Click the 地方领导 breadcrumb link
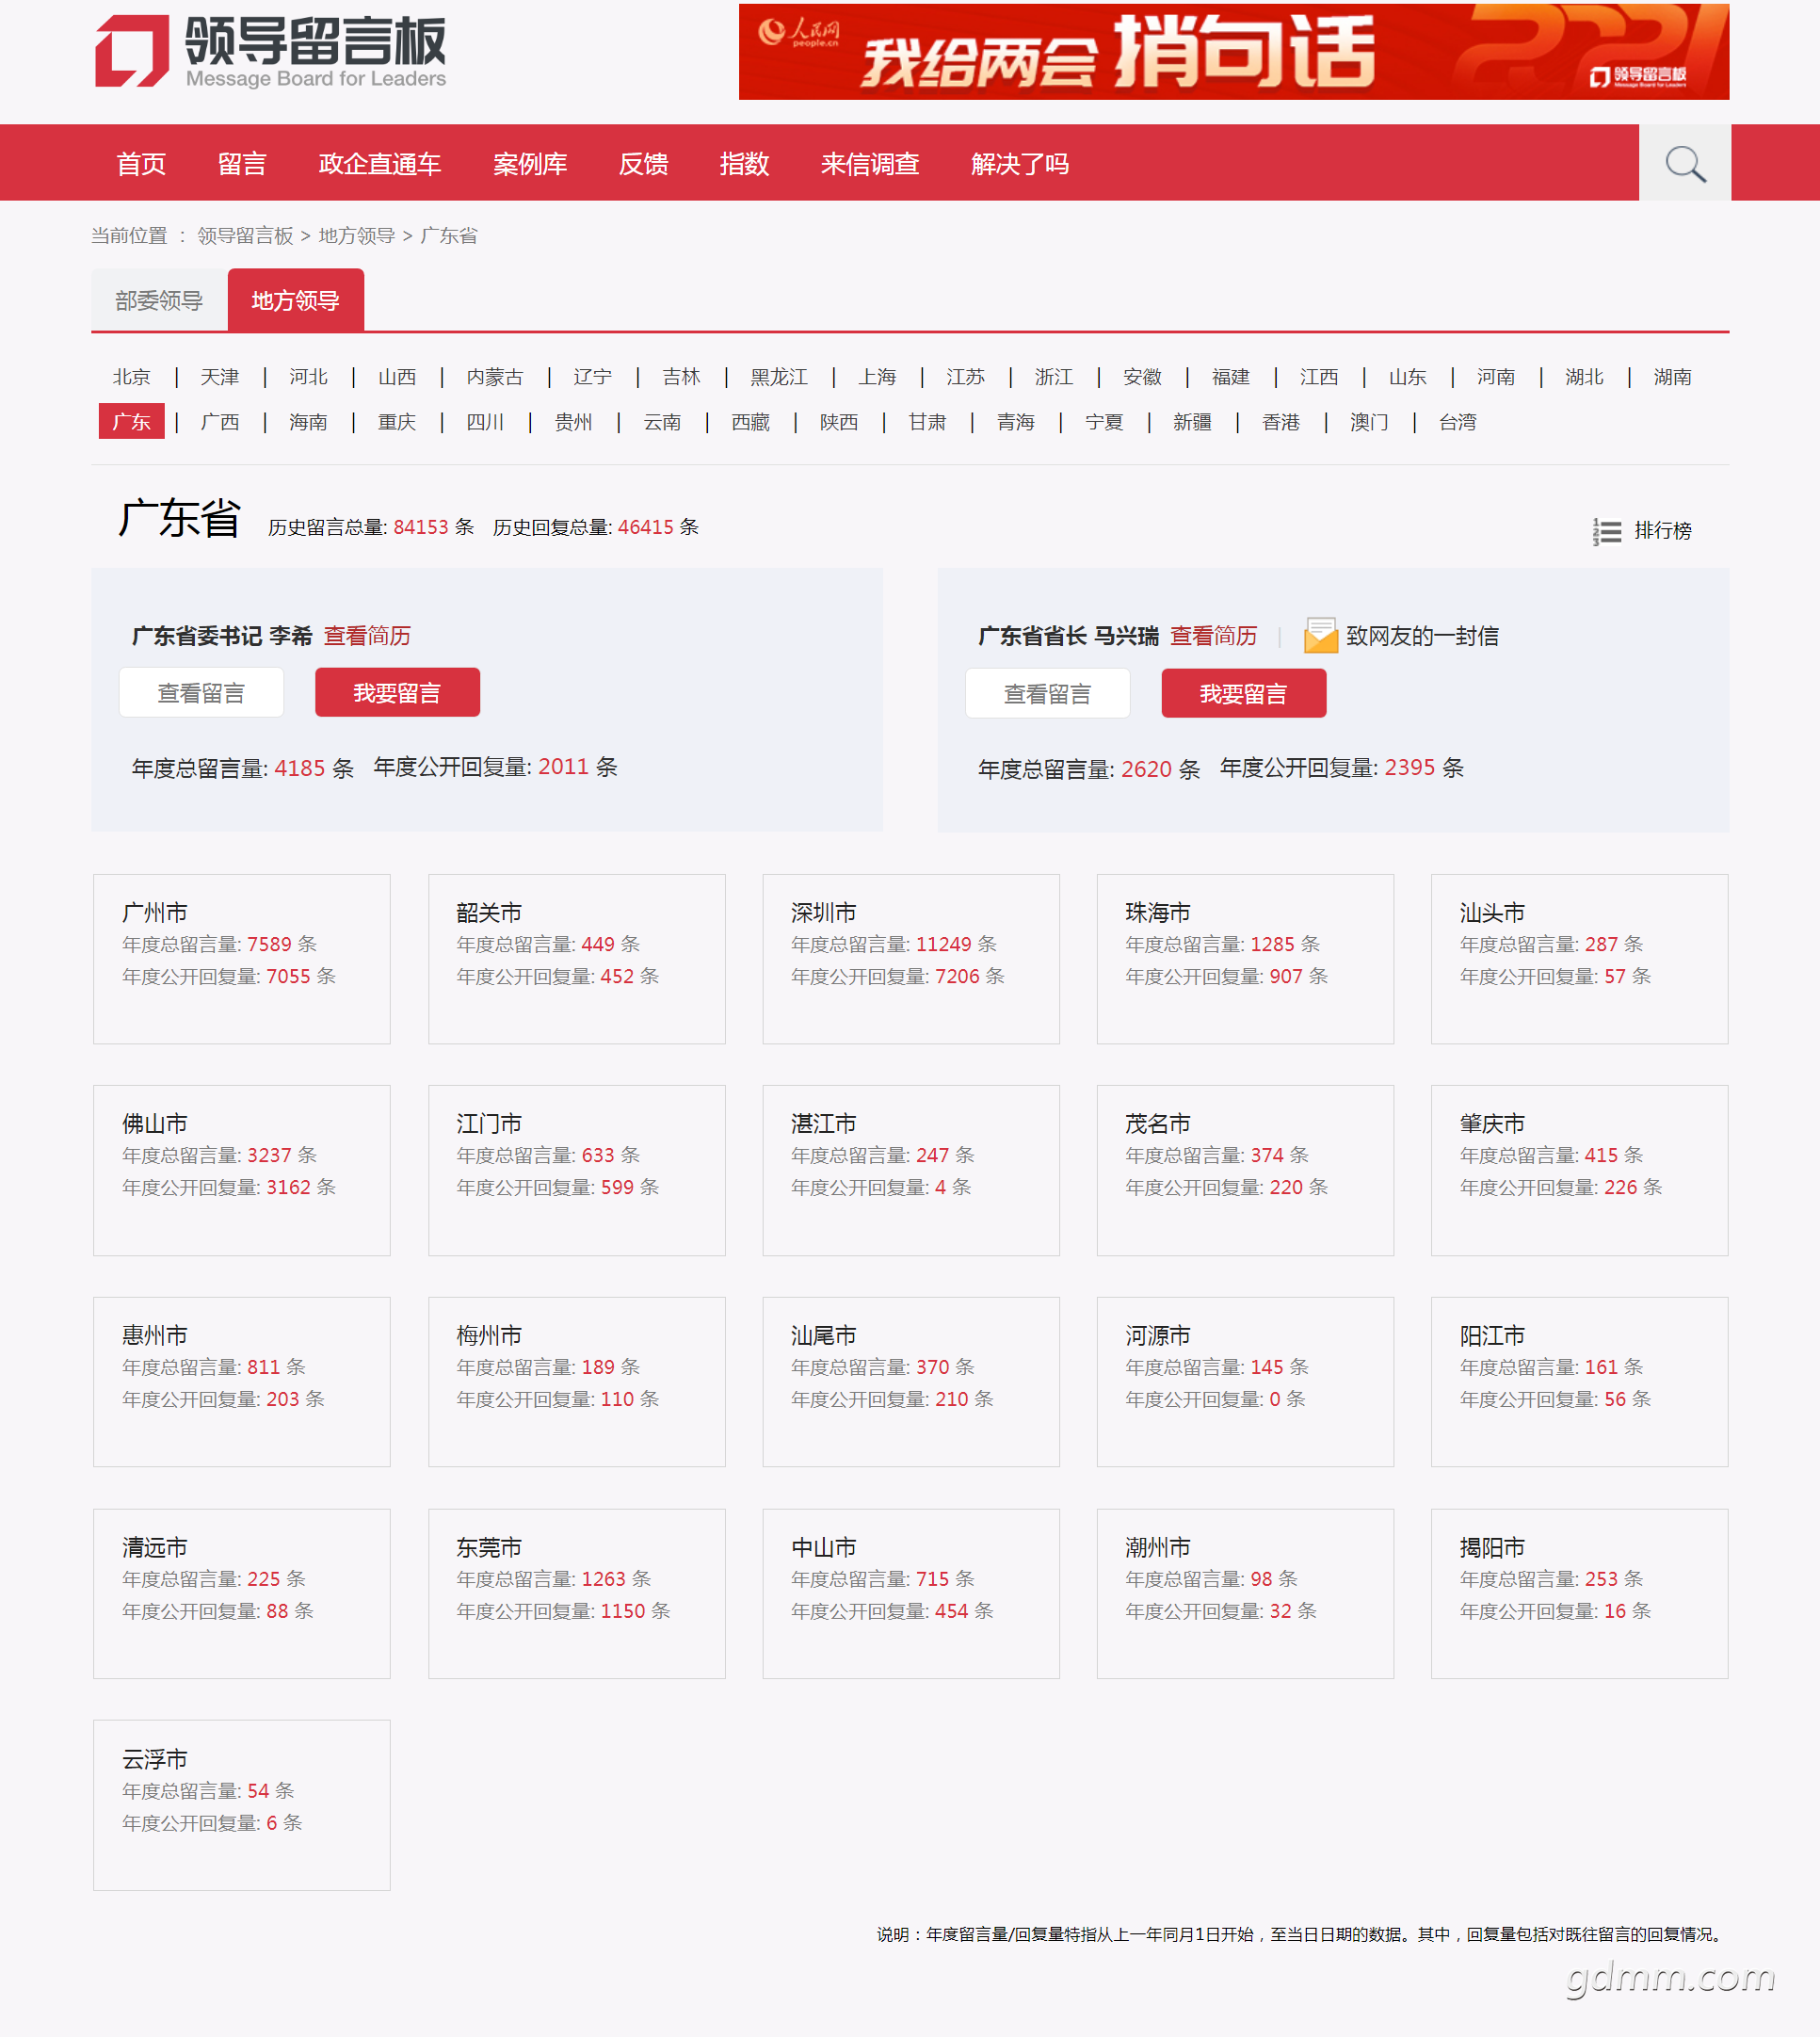The width and height of the screenshot is (1820, 2037). point(357,236)
